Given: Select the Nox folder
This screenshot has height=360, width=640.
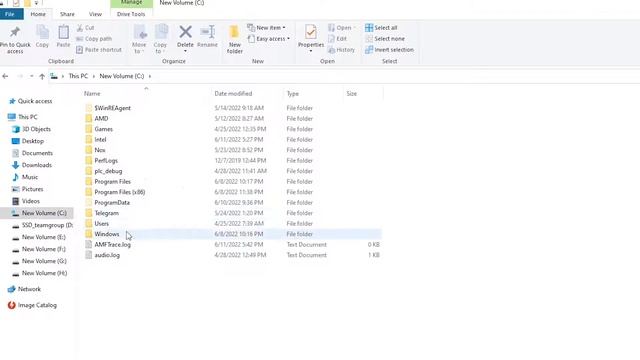Looking at the screenshot, I should coord(95,150).
